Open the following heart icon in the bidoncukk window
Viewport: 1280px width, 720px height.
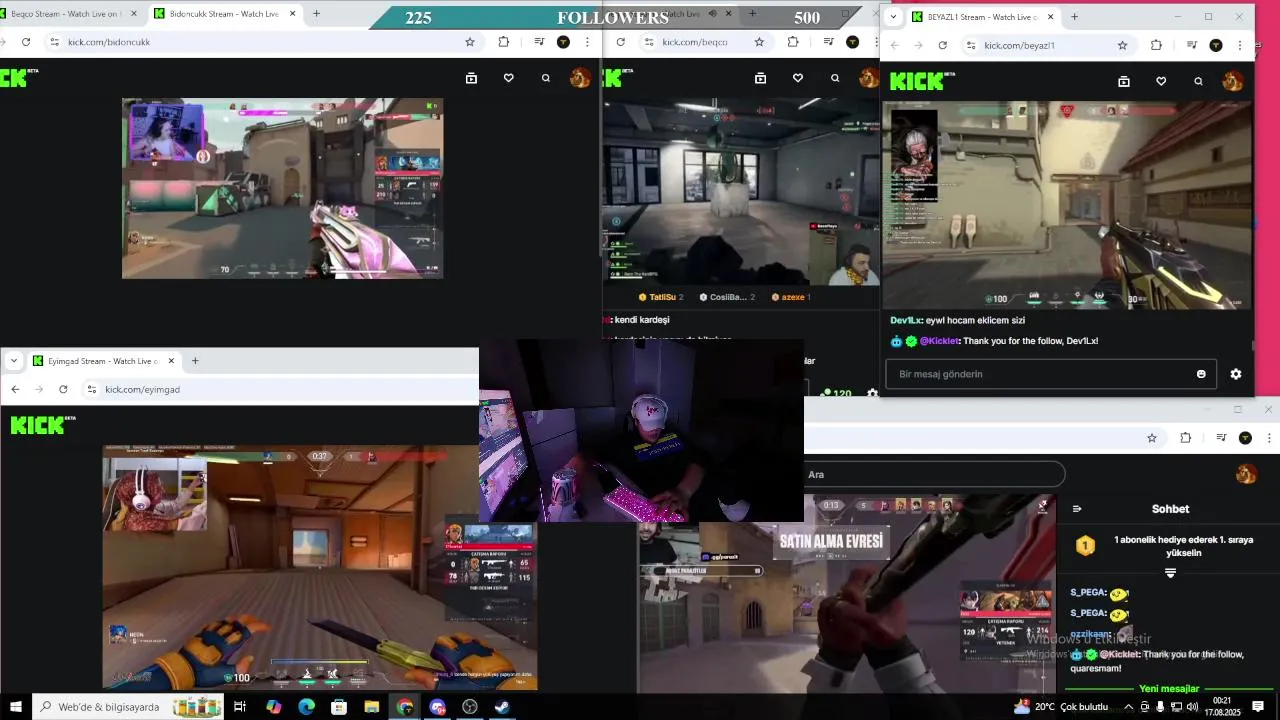(509, 78)
